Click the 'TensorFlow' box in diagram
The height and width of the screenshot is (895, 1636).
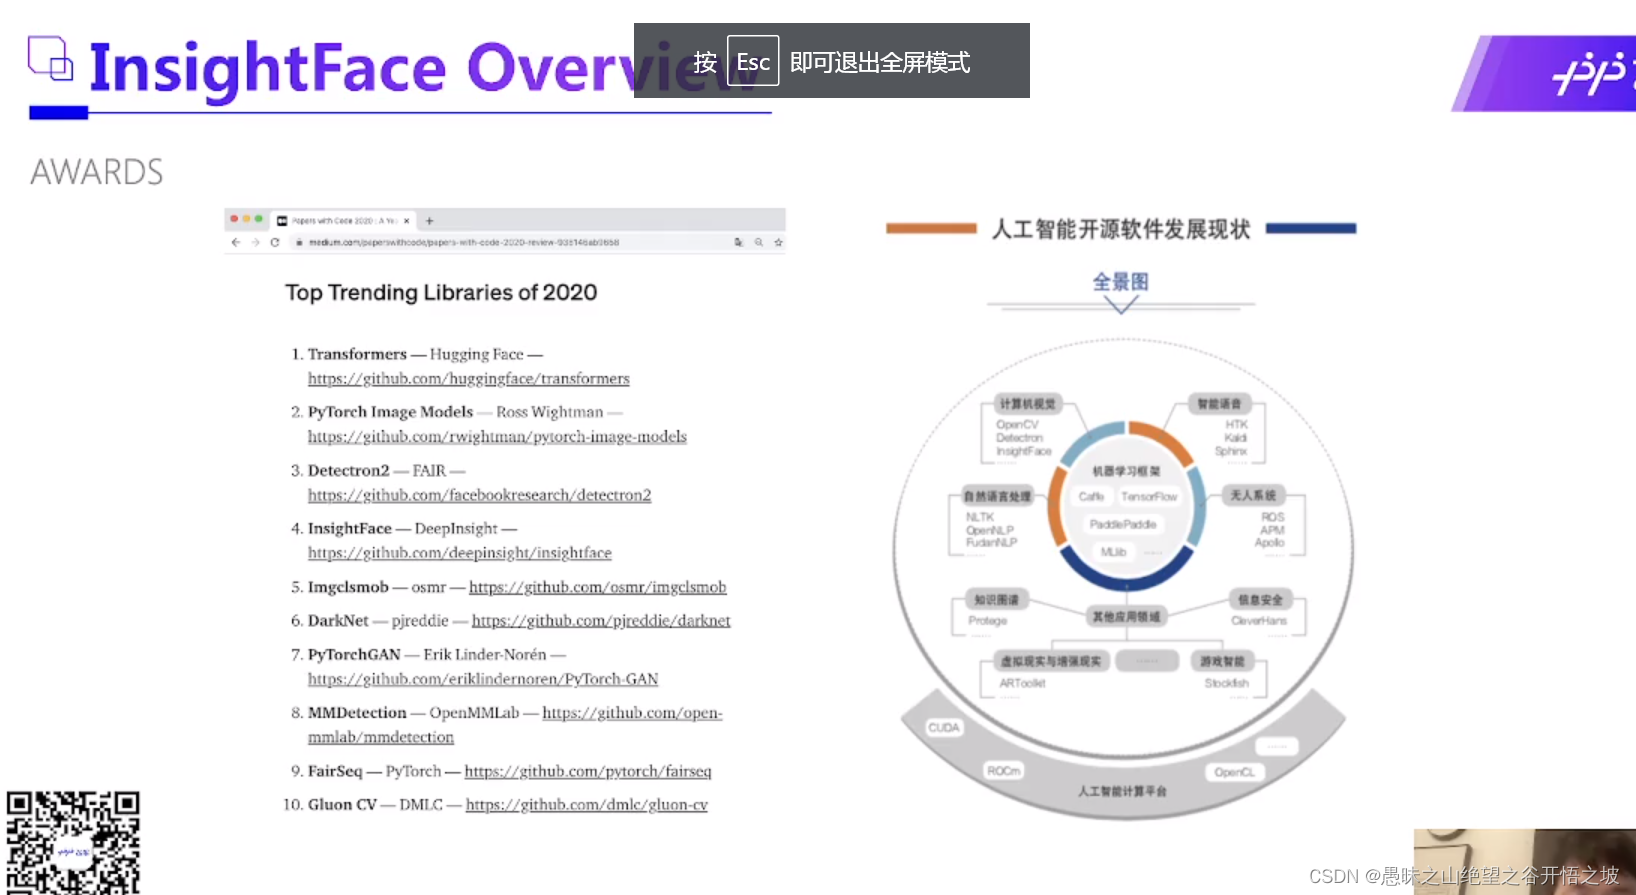tap(1149, 497)
